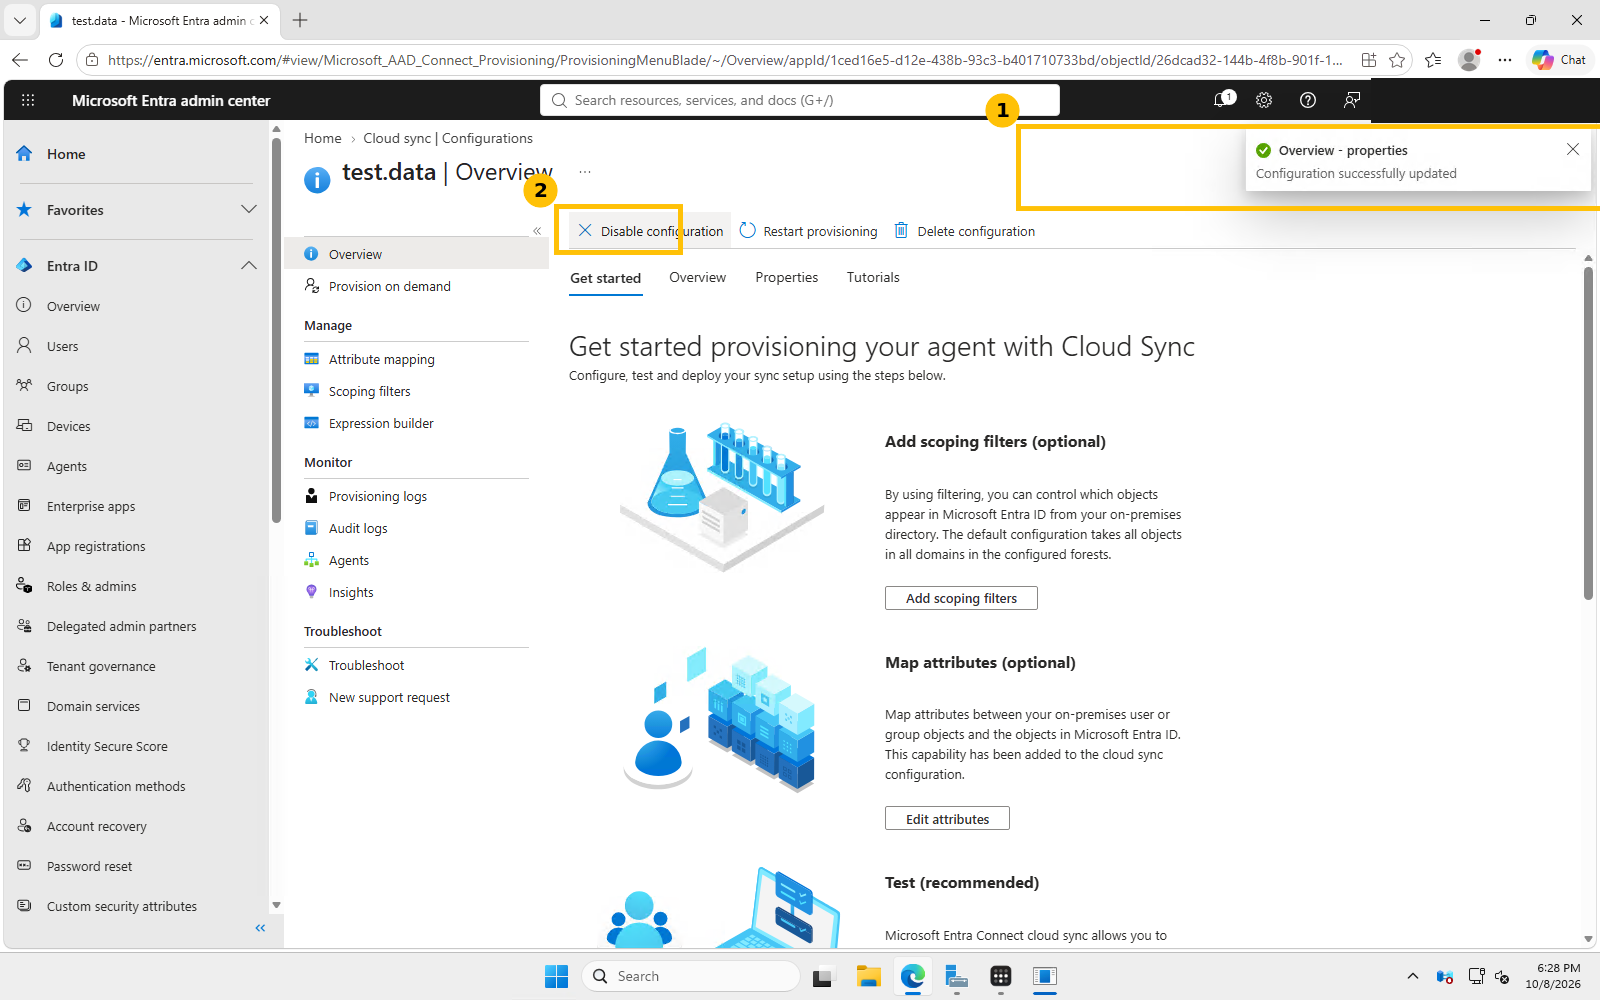Viewport: 1600px width, 1000px height.
Task: Open the portal settings gear icon
Action: pos(1264,100)
